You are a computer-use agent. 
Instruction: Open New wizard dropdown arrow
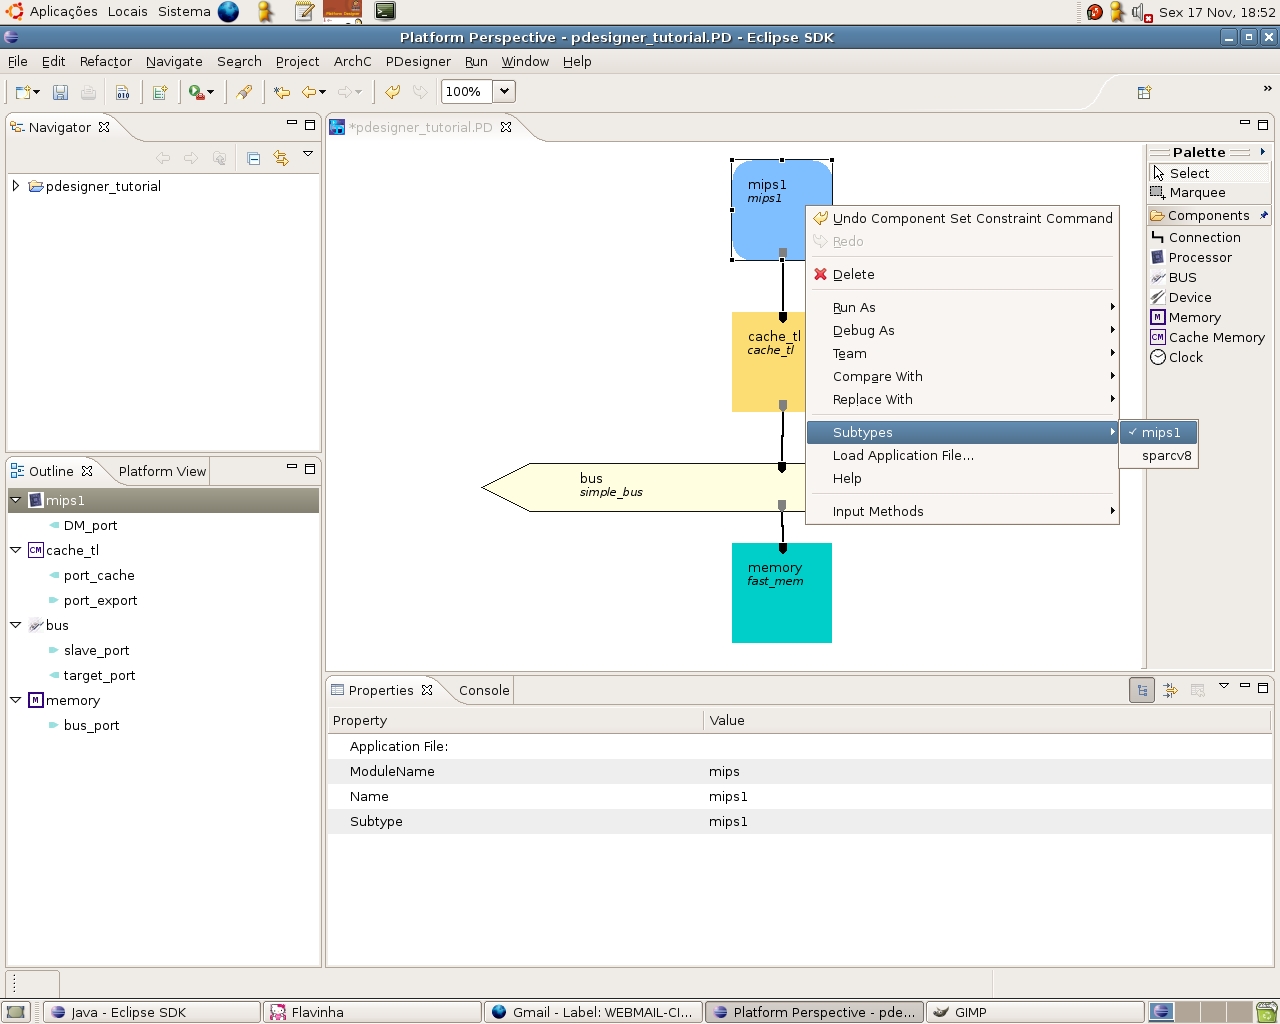coord(37,92)
